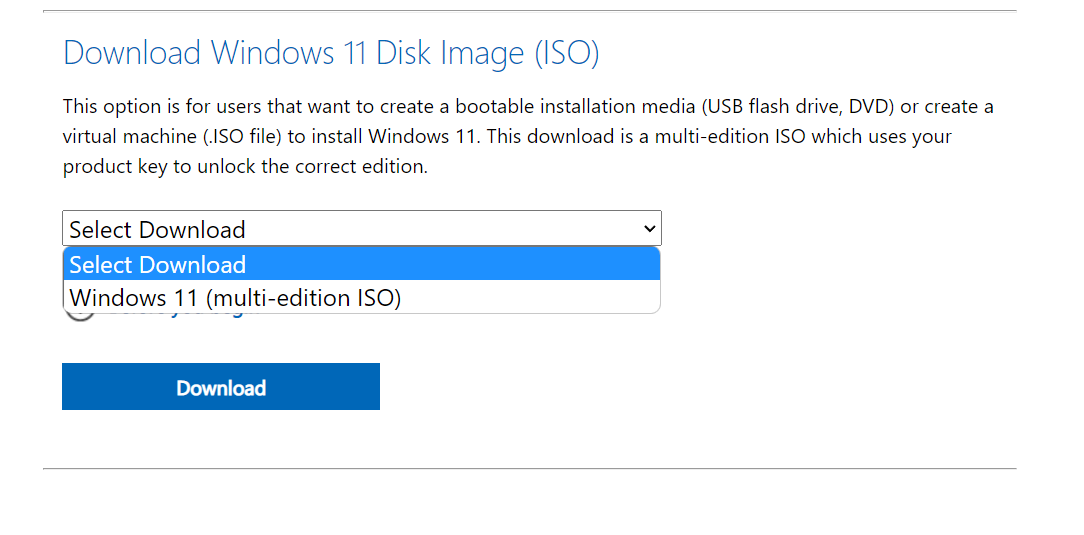Viewport: 1084px width, 535px height.
Task: Choose Windows 11 (multi-edition ISO) option
Action: click(236, 298)
